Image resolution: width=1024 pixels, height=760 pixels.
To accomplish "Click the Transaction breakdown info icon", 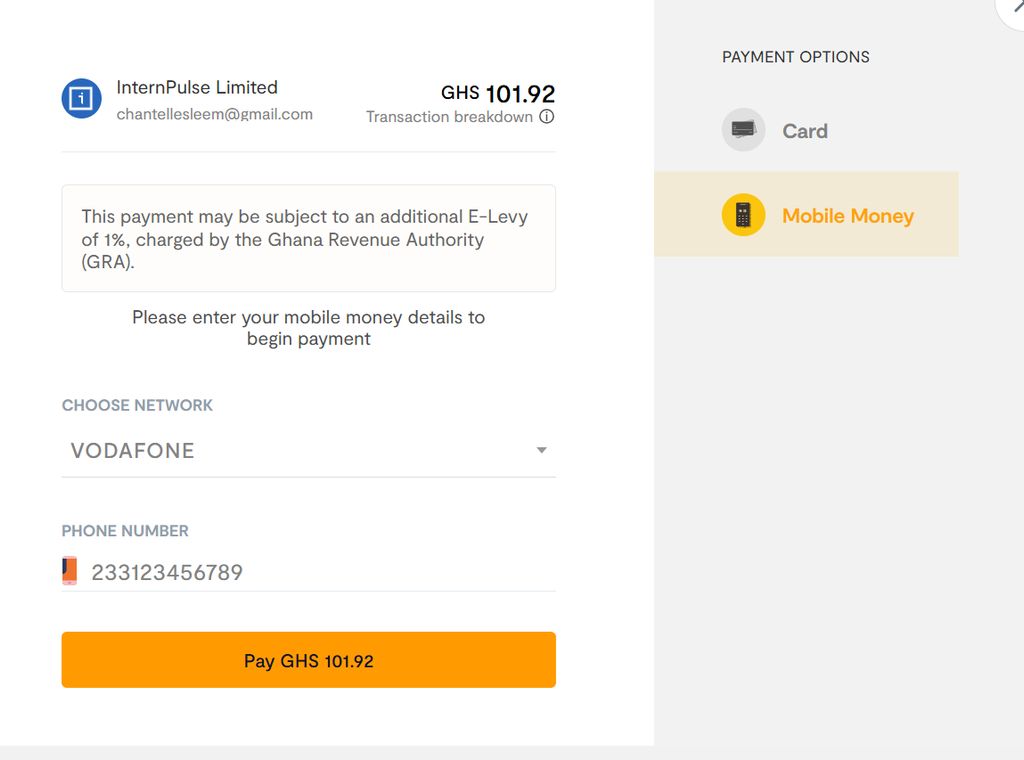I will (x=547, y=117).
